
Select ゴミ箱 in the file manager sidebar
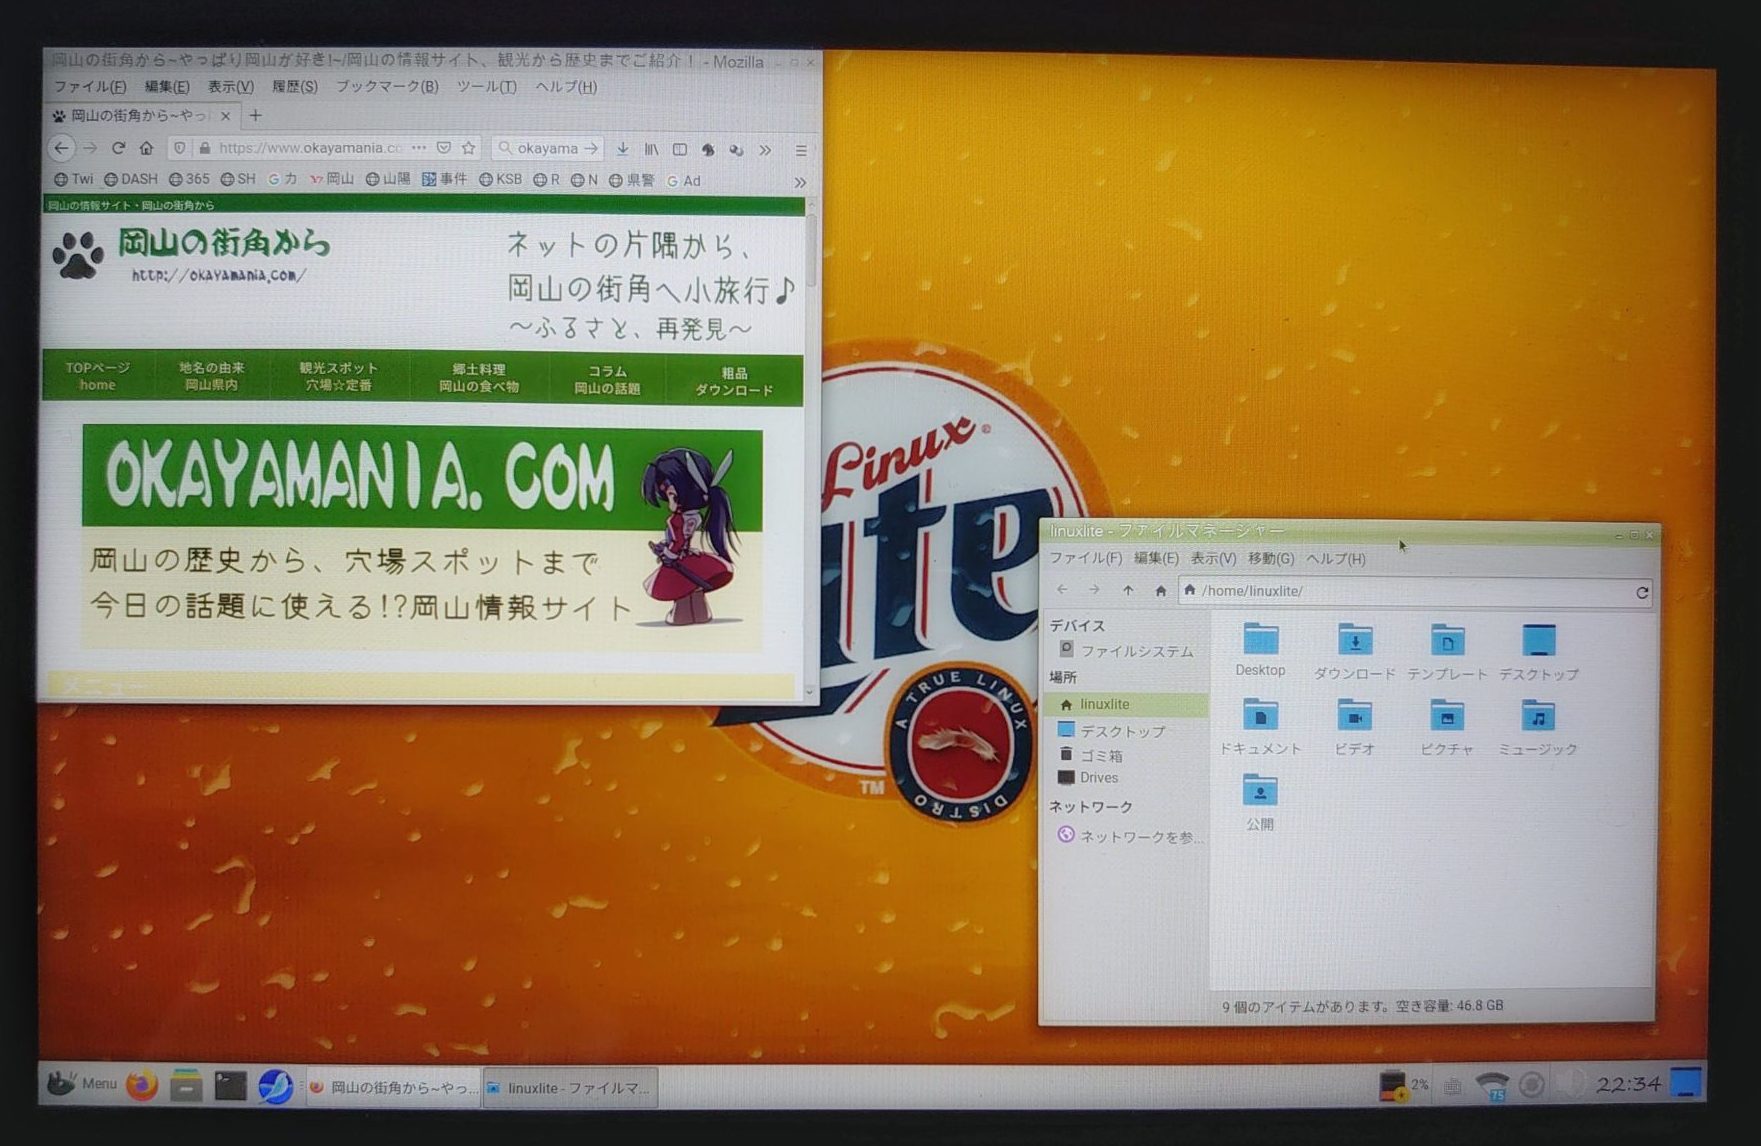coord(1101,756)
